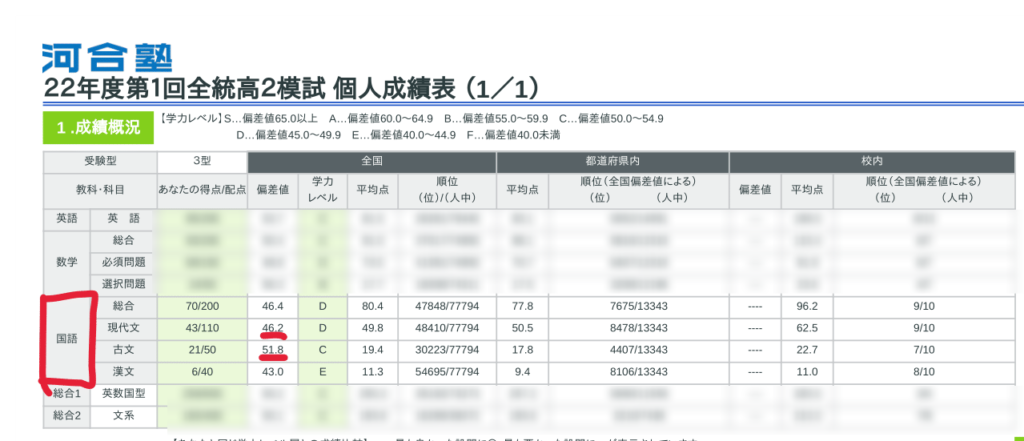This screenshot has height=441, width=1024.
Task: Click the 総合2 row label
Action: pos(66,416)
